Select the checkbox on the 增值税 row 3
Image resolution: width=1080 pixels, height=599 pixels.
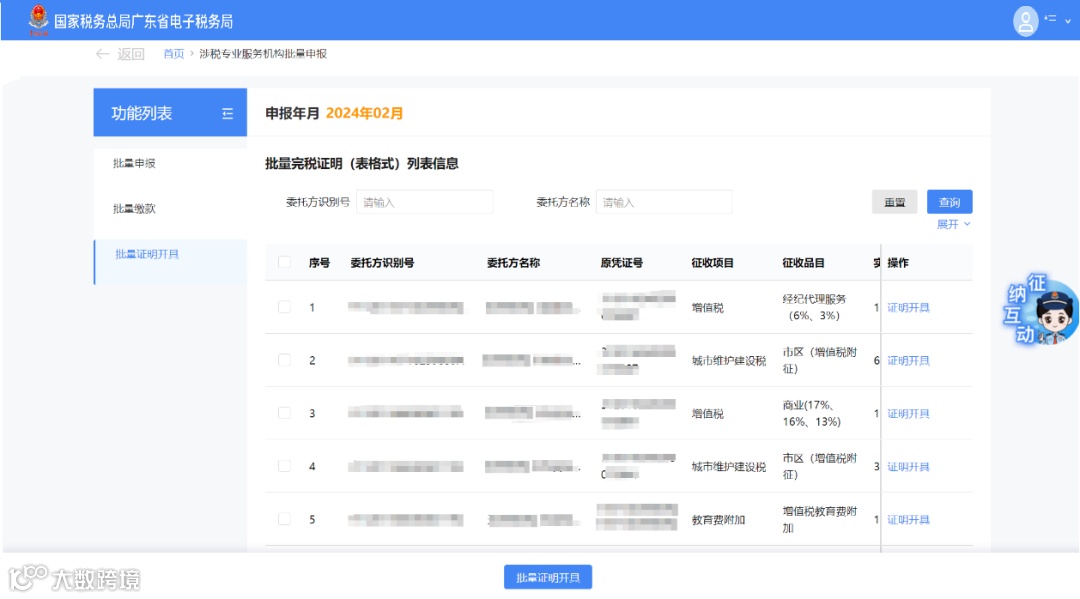tap(285, 413)
